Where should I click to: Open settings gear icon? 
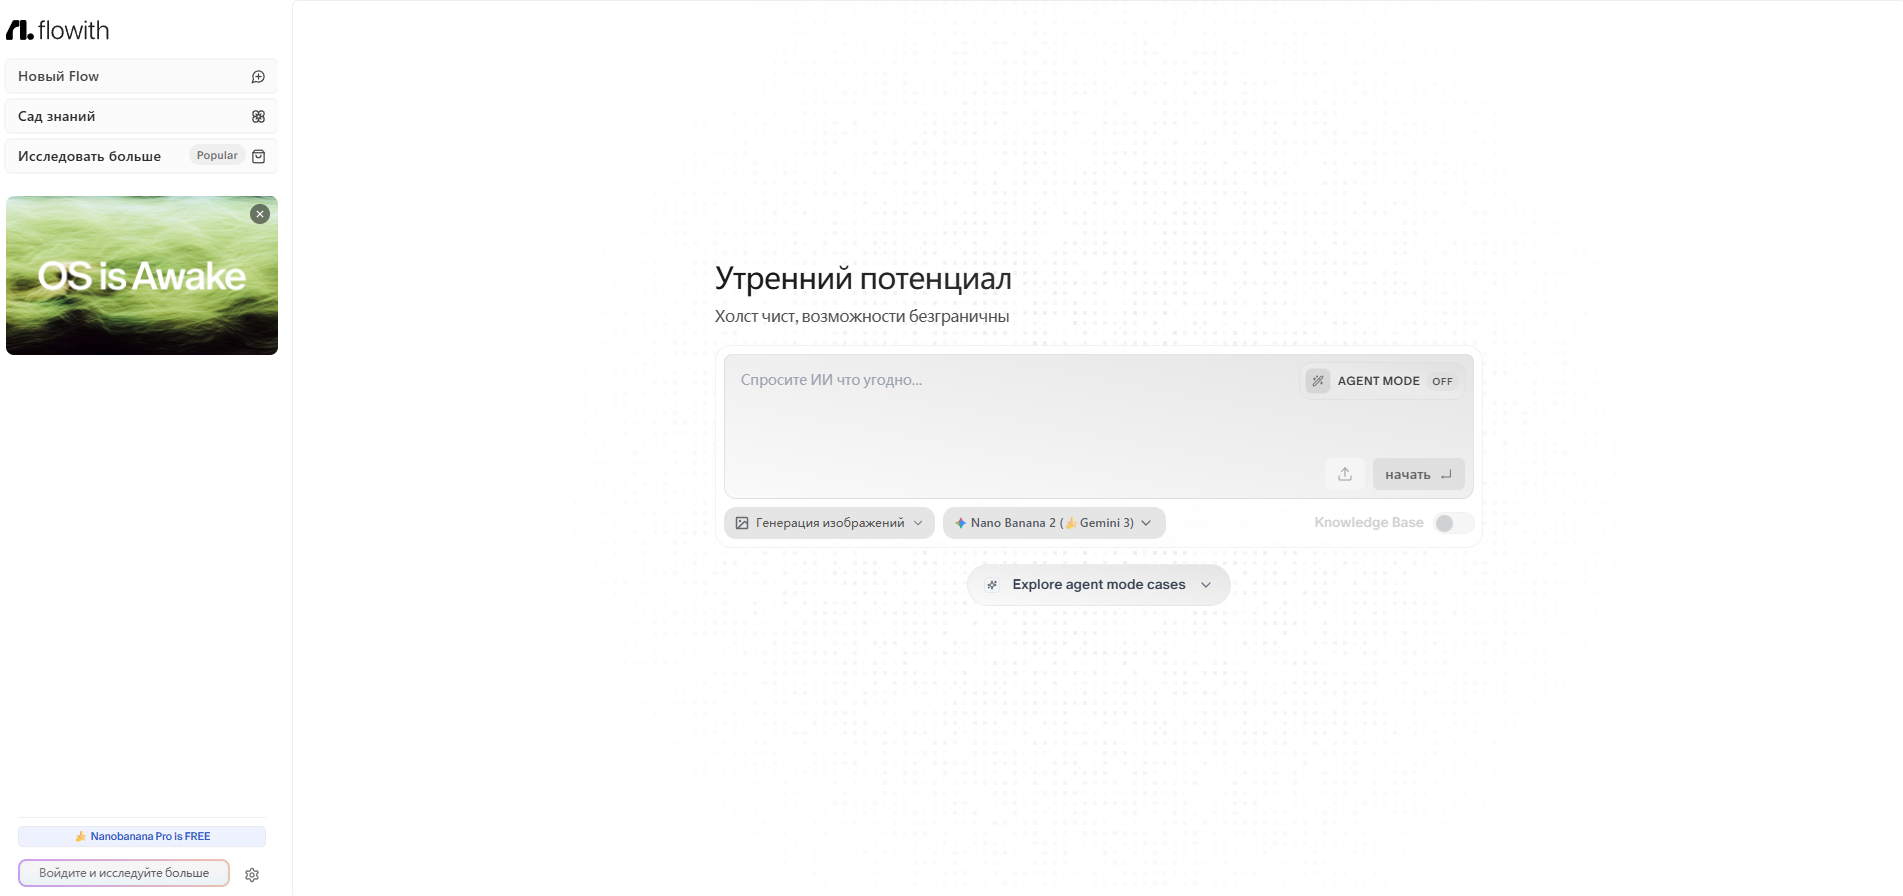click(x=252, y=875)
